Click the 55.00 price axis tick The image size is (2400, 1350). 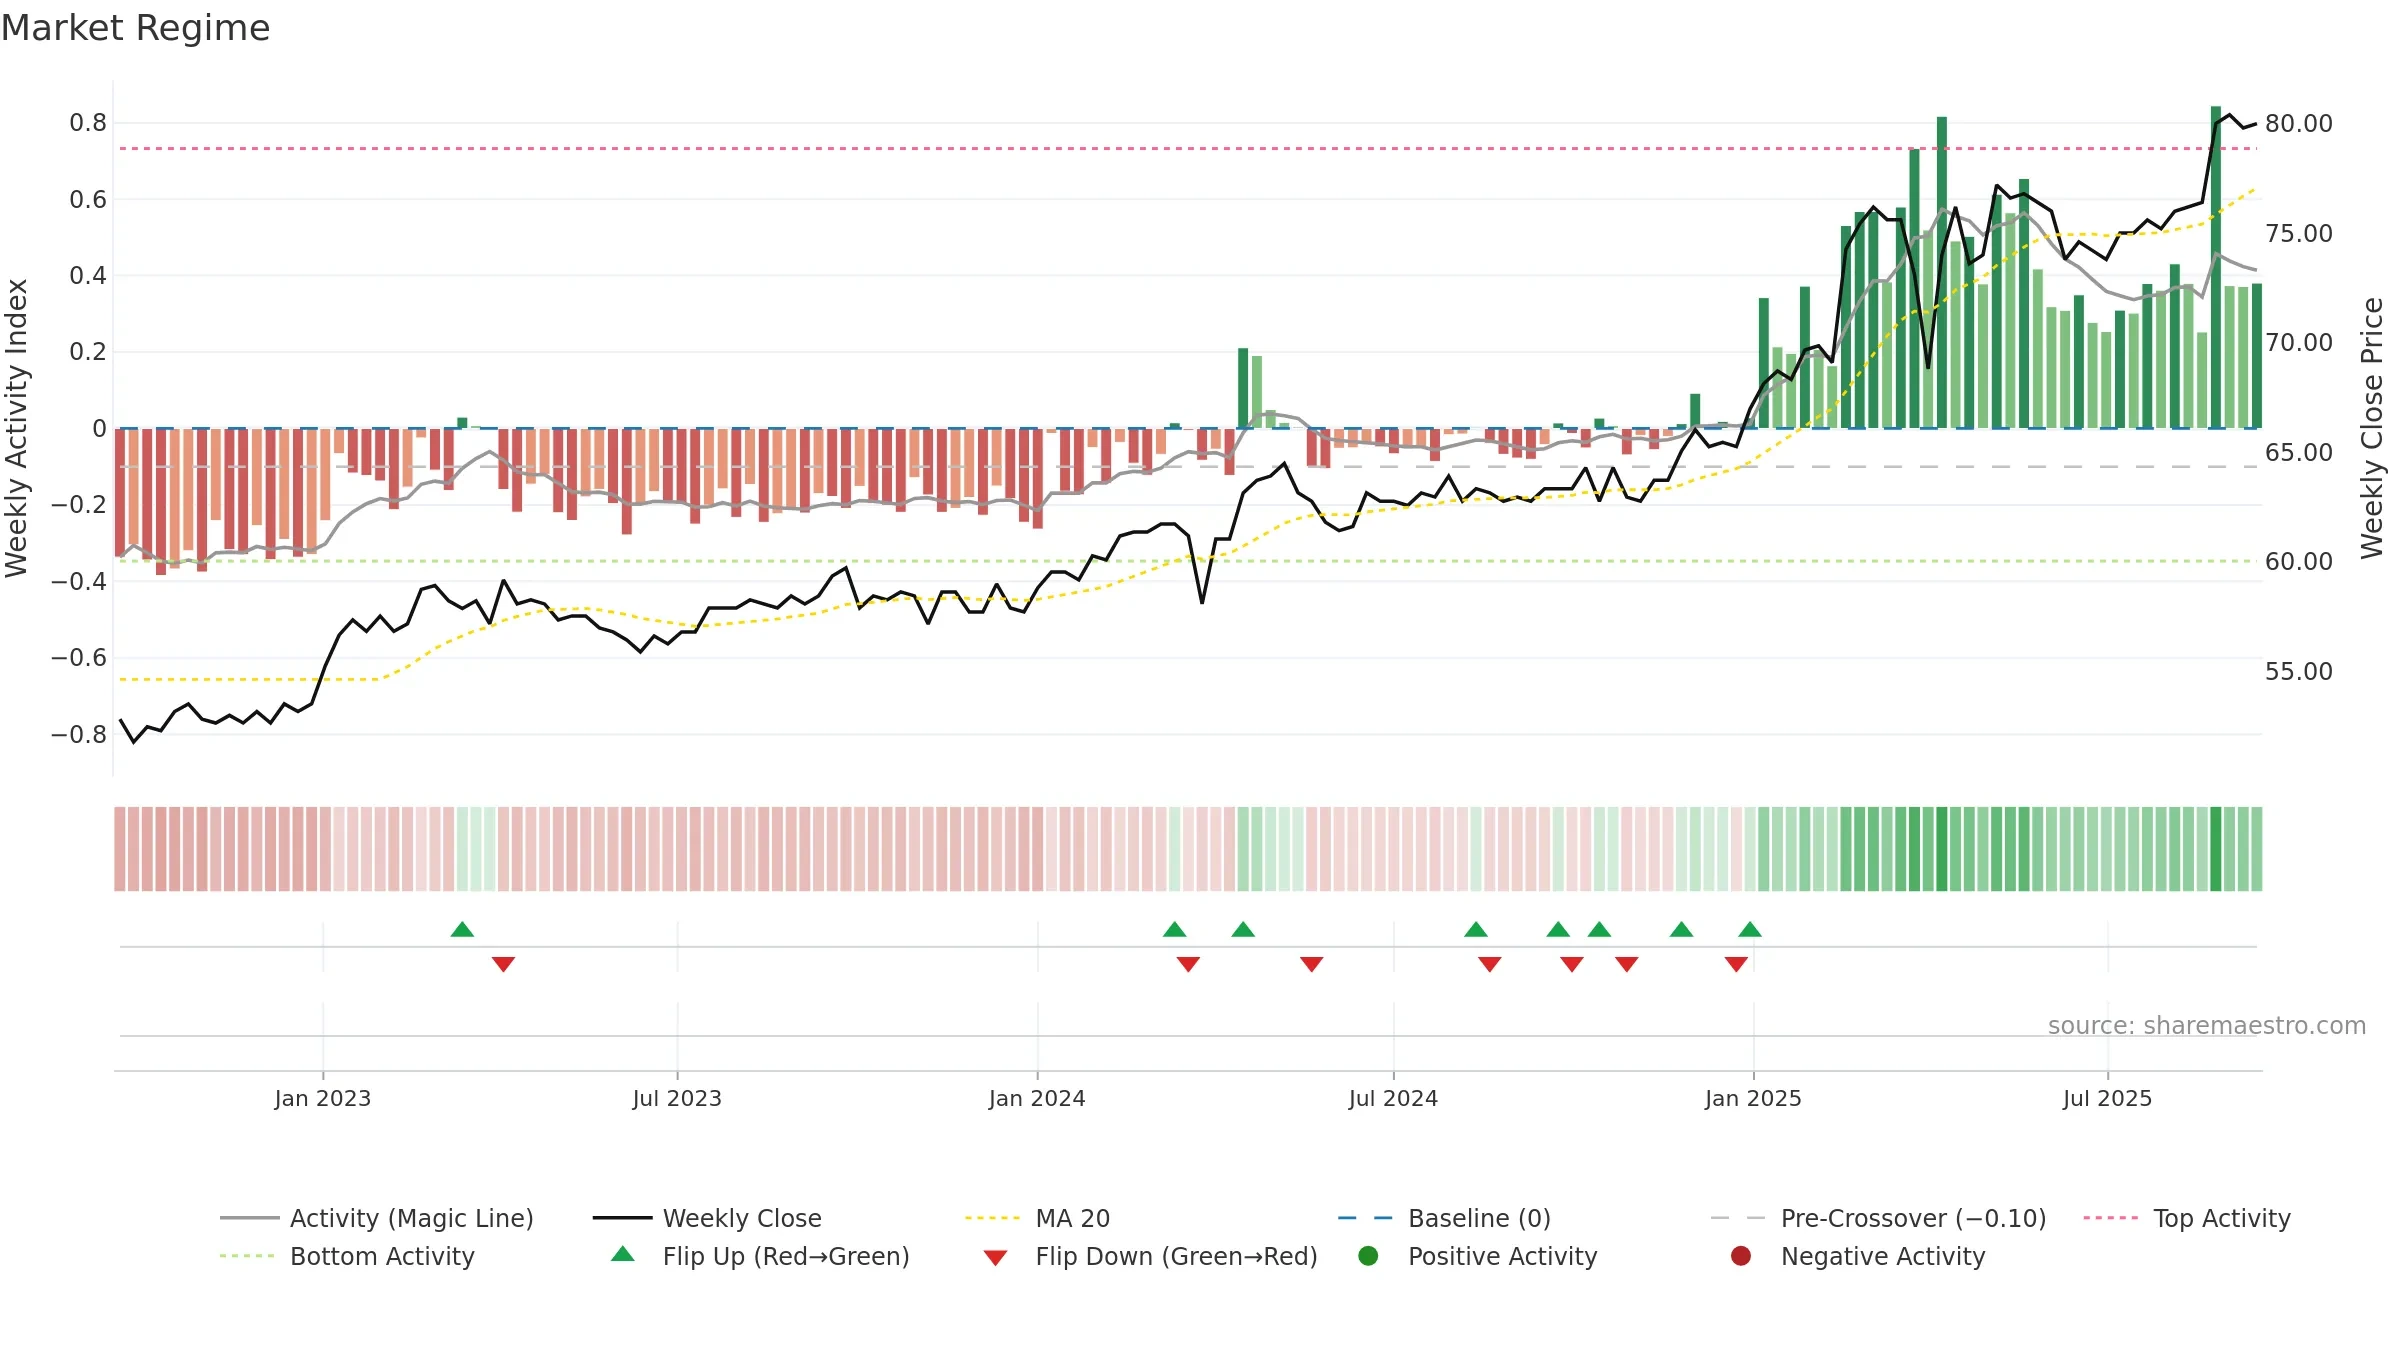click(2299, 671)
